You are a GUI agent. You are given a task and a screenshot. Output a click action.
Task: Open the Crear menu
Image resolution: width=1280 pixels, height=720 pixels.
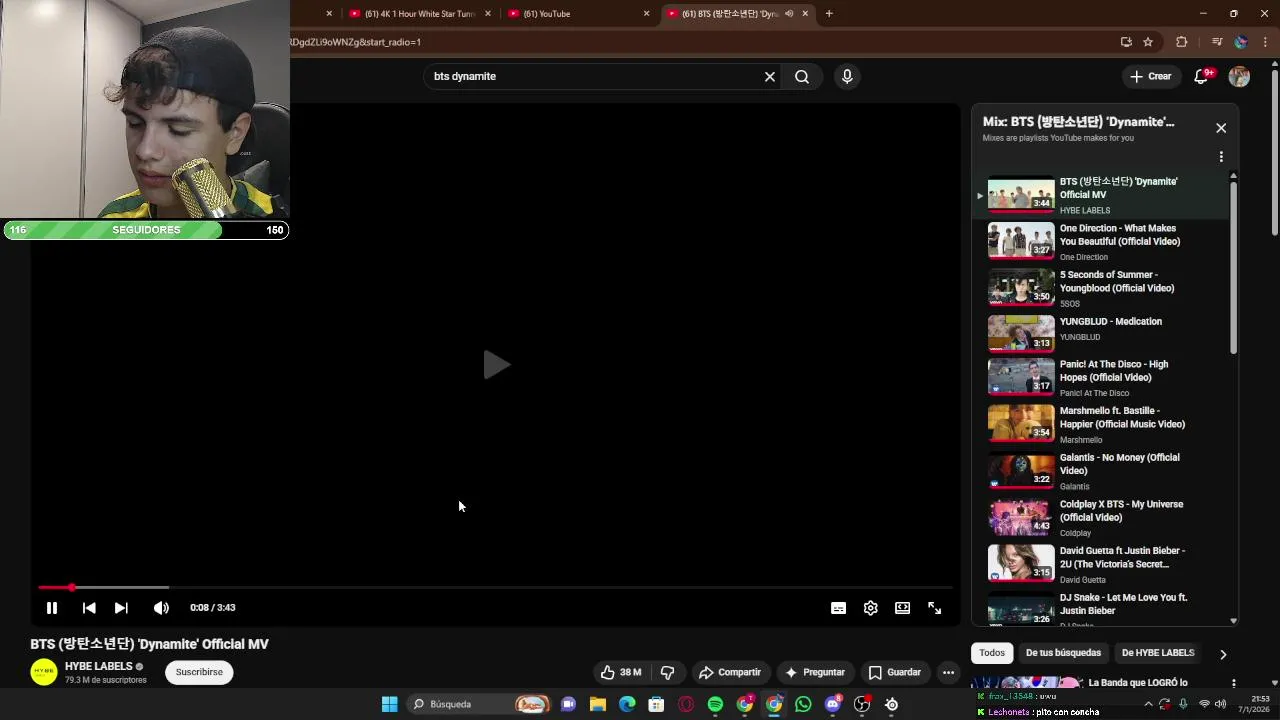coord(1151,77)
